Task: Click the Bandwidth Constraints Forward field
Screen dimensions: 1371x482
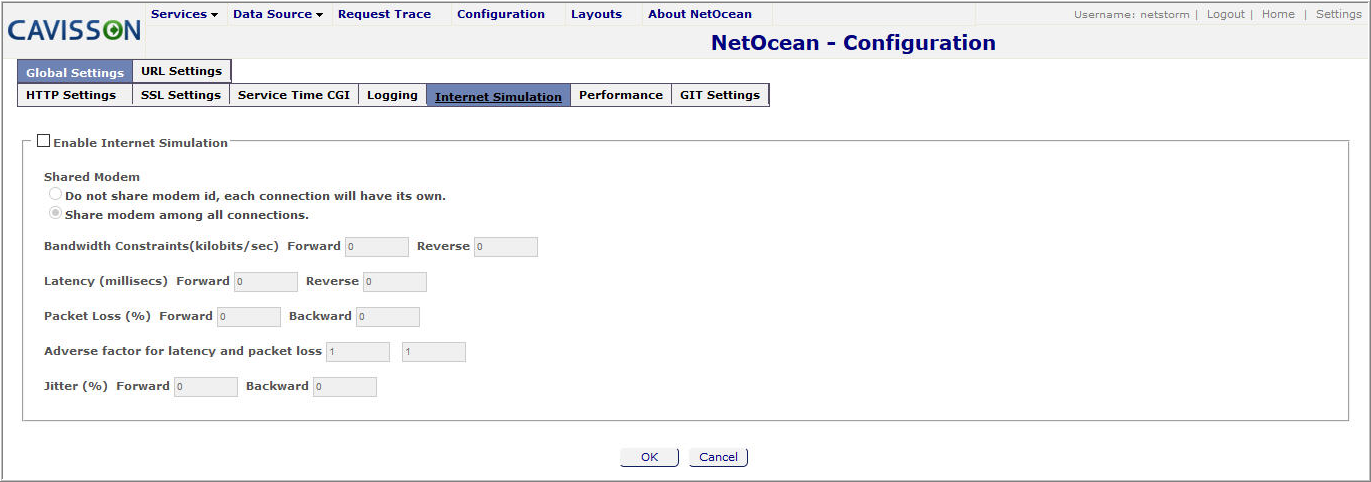Action: point(377,247)
